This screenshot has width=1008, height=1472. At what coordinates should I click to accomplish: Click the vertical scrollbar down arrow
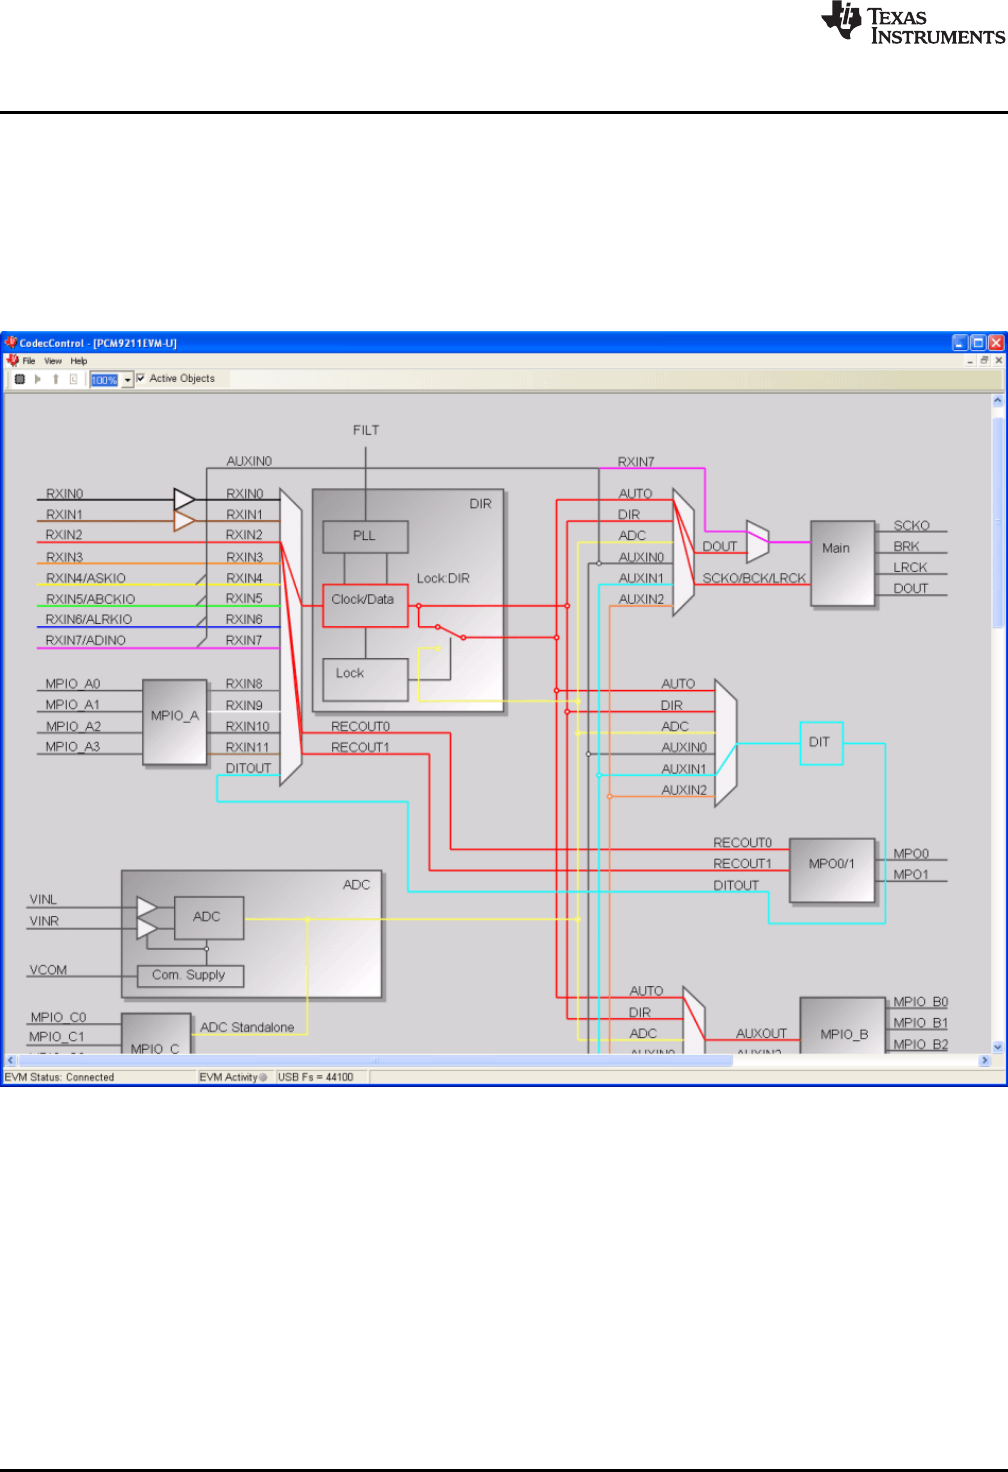click(x=998, y=1046)
